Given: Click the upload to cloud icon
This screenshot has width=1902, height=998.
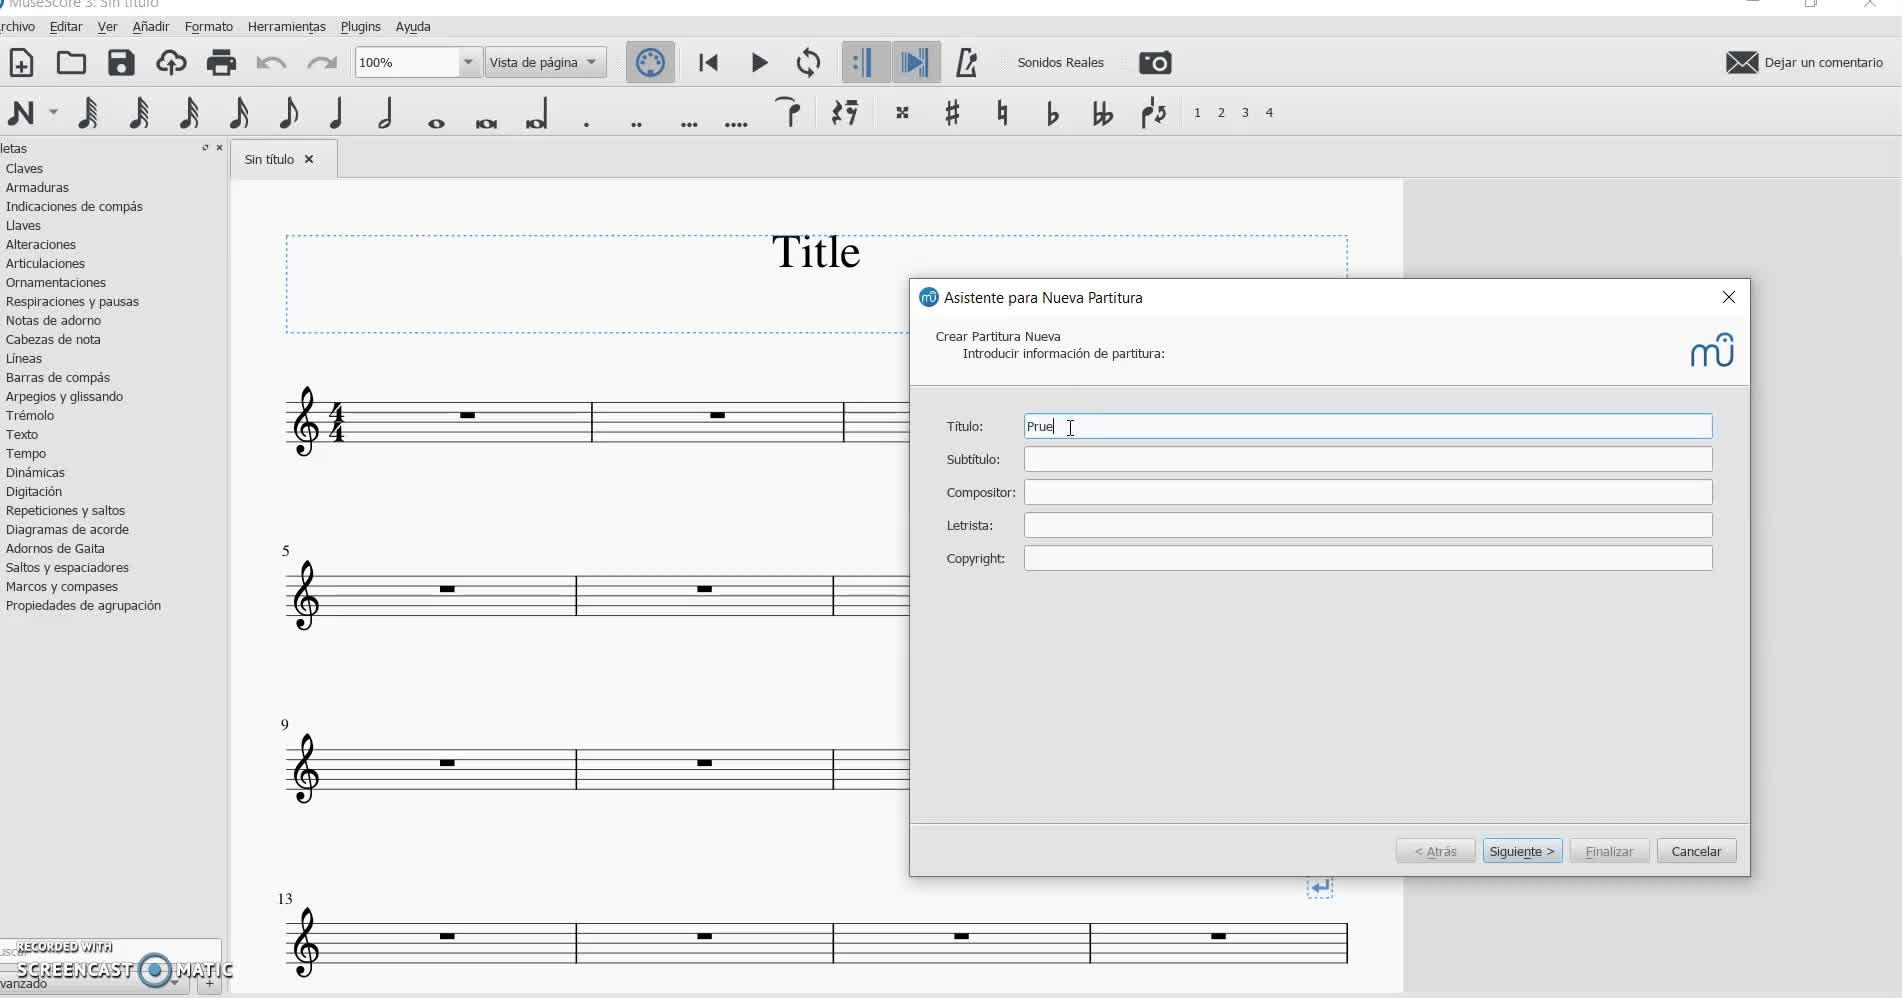Looking at the screenshot, I should click(171, 63).
